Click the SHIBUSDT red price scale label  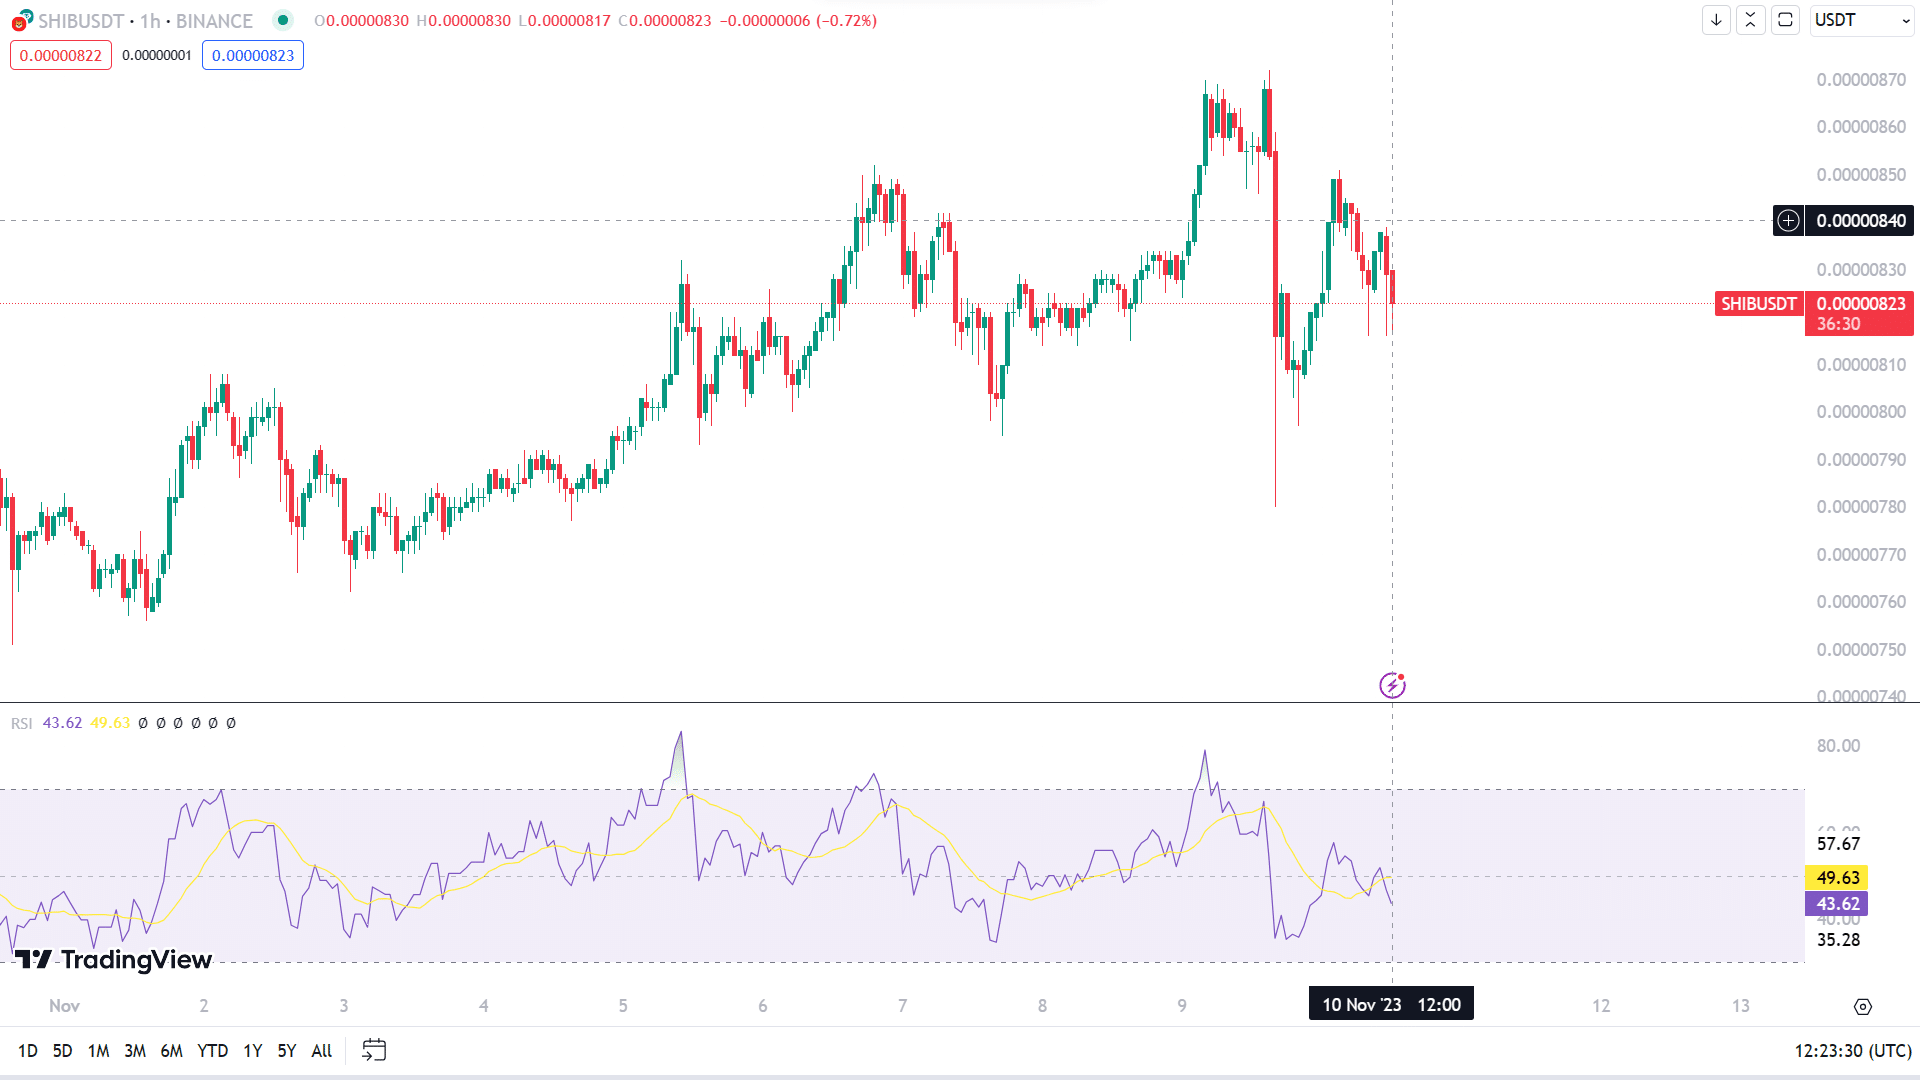tap(1759, 303)
